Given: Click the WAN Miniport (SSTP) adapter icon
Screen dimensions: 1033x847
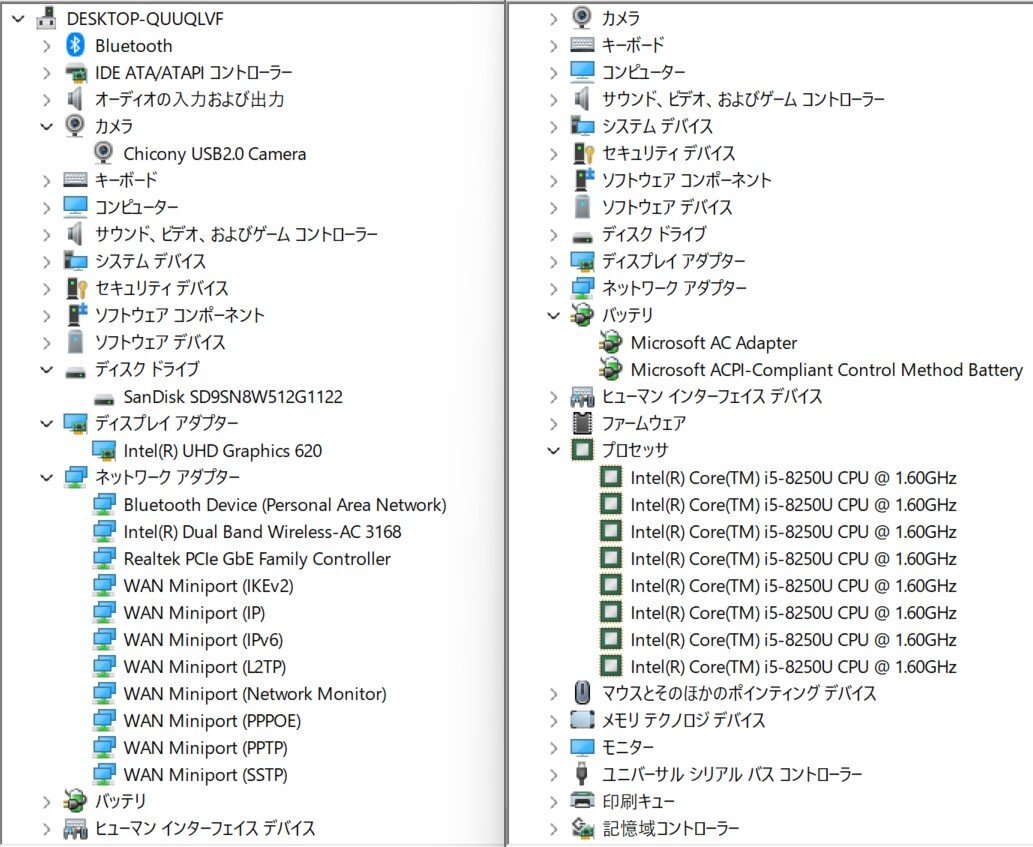Looking at the screenshot, I should tap(104, 775).
